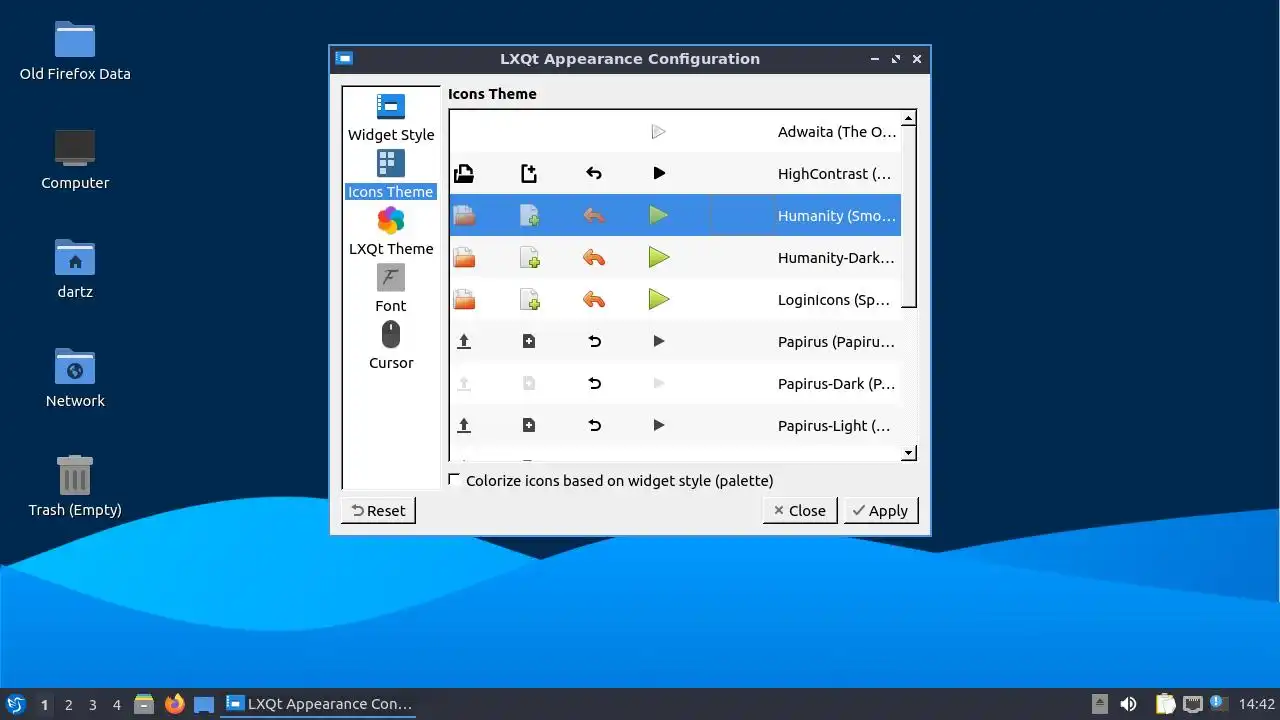Select the Adwaita icon theme row
Screen dimensions: 1280x720
point(675,132)
